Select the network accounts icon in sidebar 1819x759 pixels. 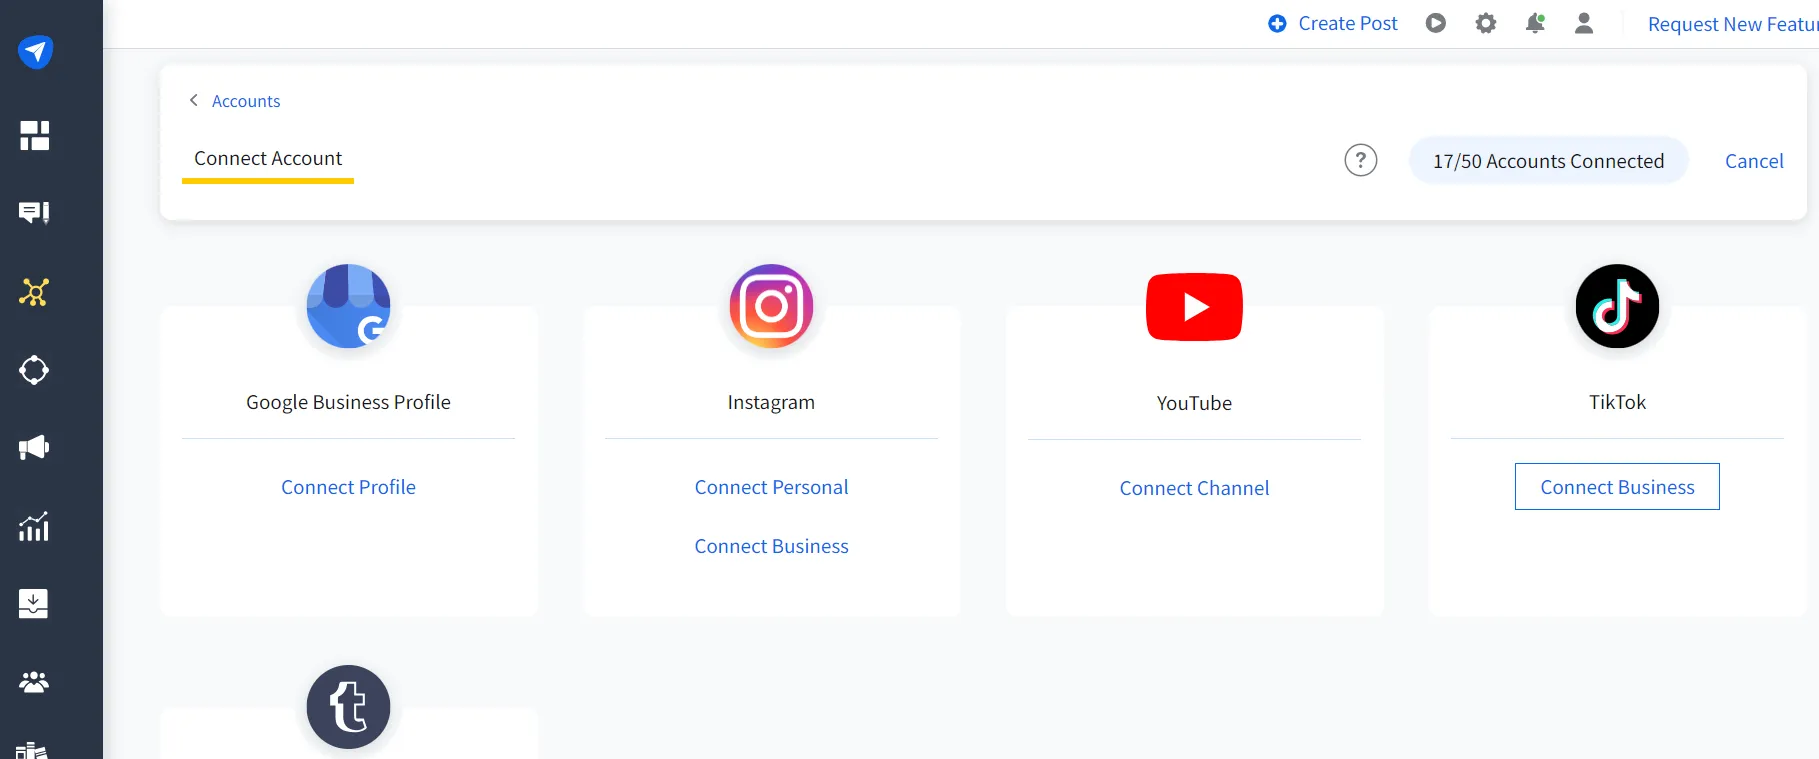coord(34,292)
